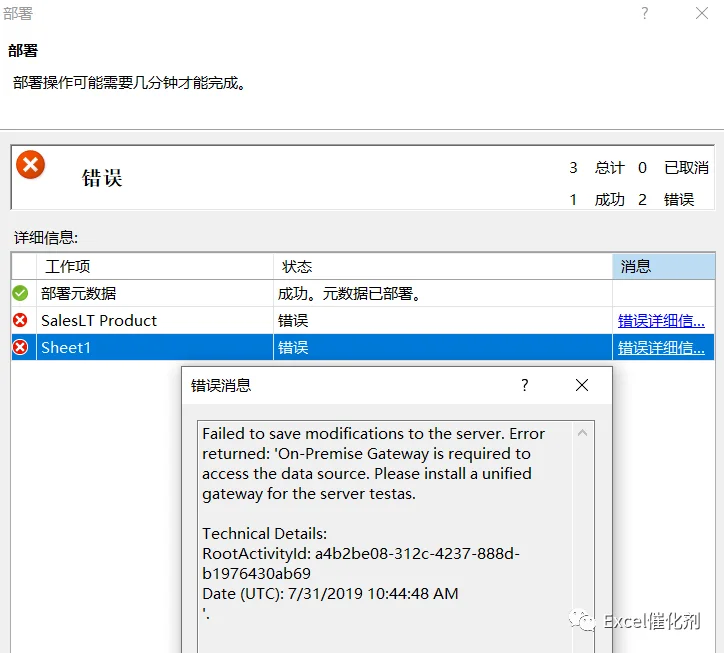This screenshot has height=653, width=724.
Task: Close the 部署 deployment window
Action: click(x=701, y=13)
